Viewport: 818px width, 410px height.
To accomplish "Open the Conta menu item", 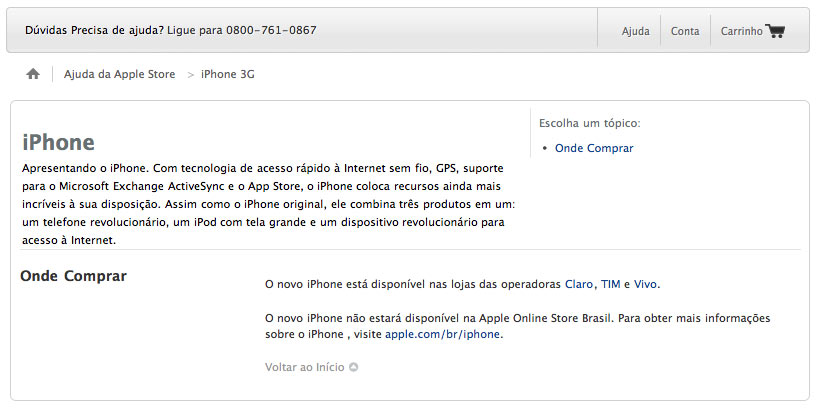I will pyautogui.click(x=685, y=31).
